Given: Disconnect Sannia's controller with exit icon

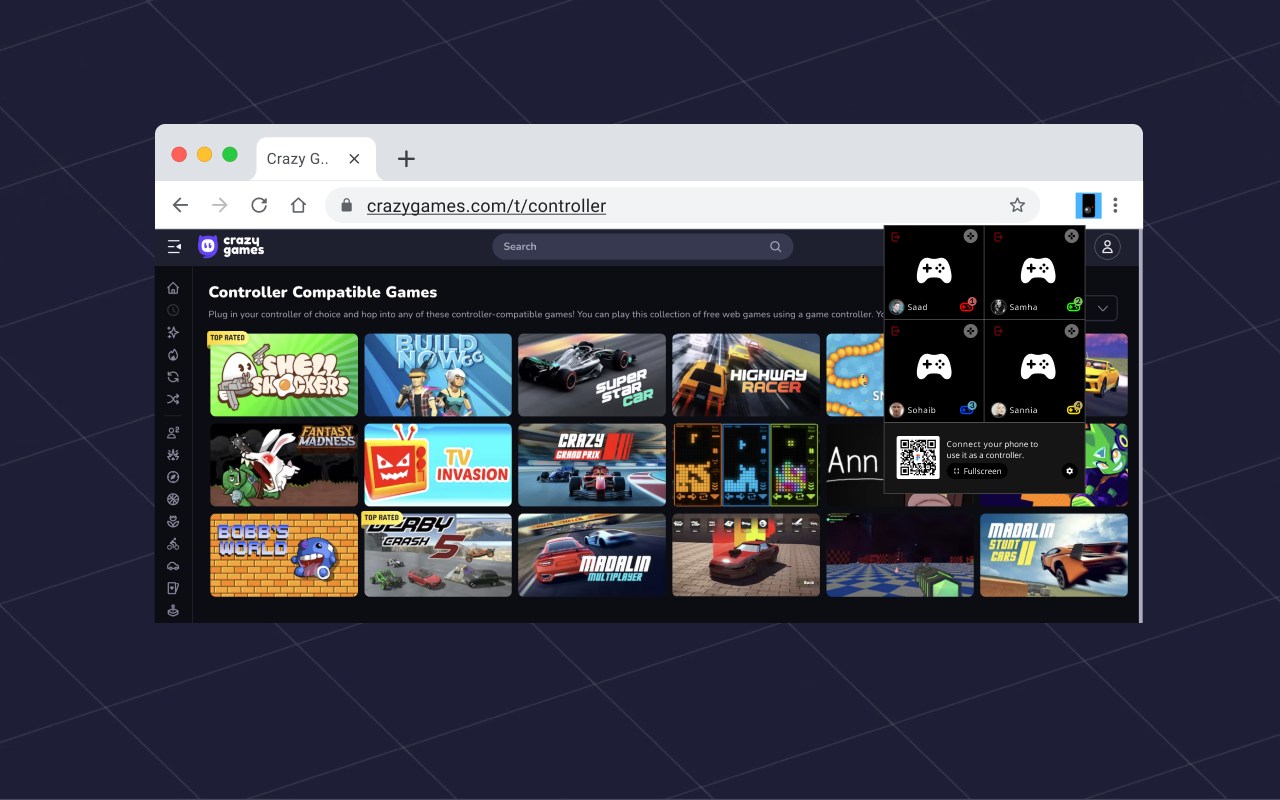Looking at the screenshot, I should pyautogui.click(x=997, y=331).
